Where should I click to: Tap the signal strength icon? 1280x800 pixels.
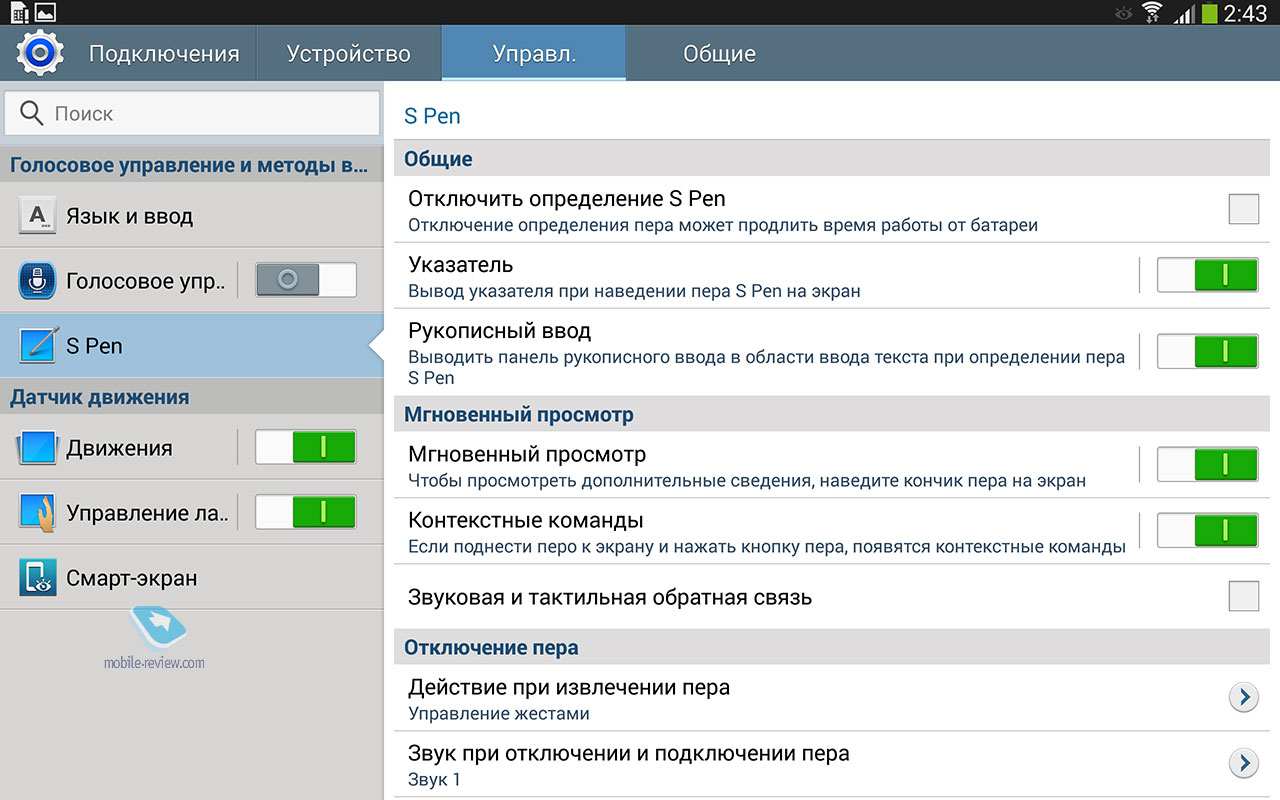[x=1184, y=13]
